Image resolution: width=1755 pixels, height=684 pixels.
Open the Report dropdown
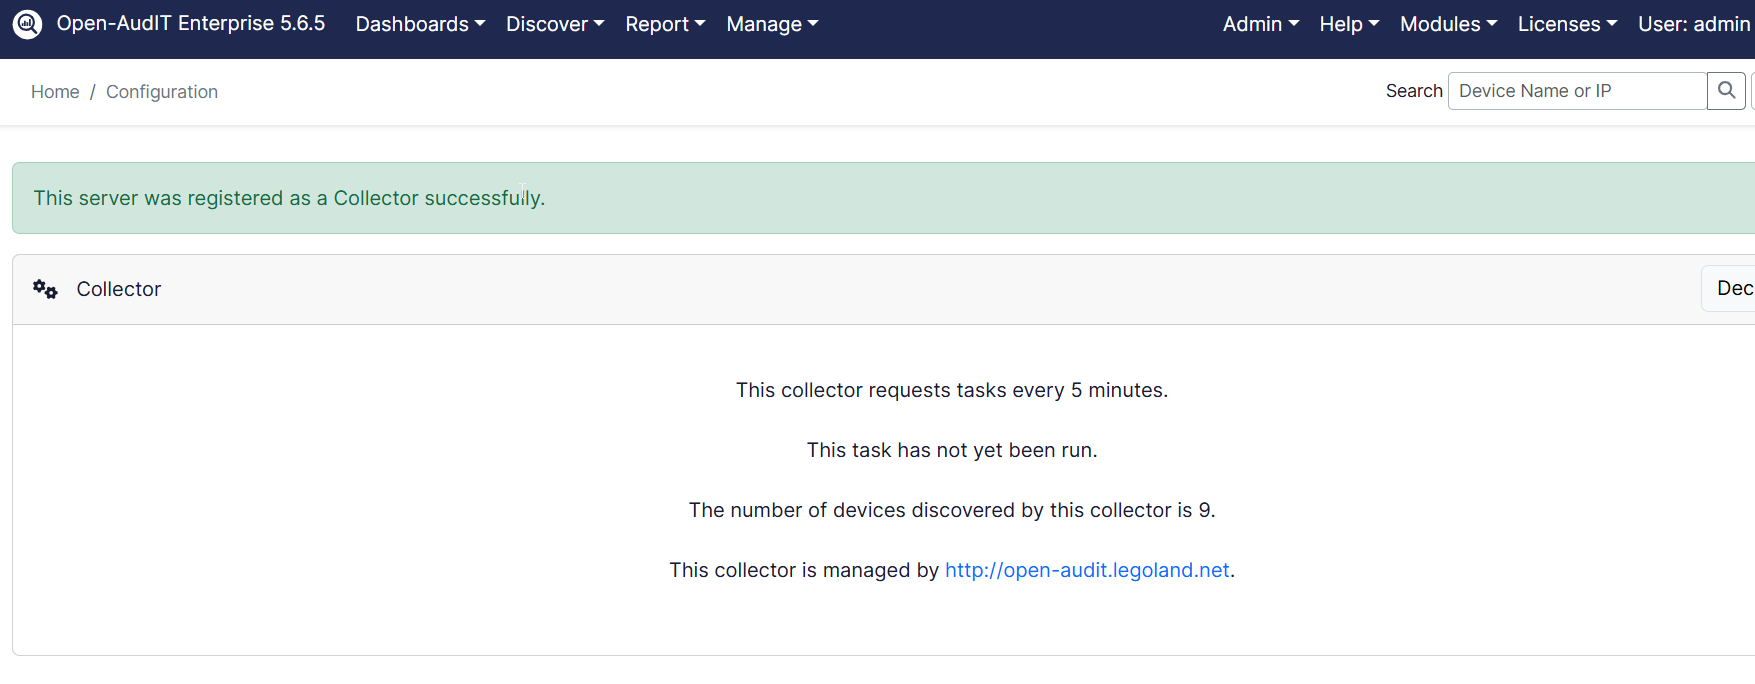pos(665,24)
